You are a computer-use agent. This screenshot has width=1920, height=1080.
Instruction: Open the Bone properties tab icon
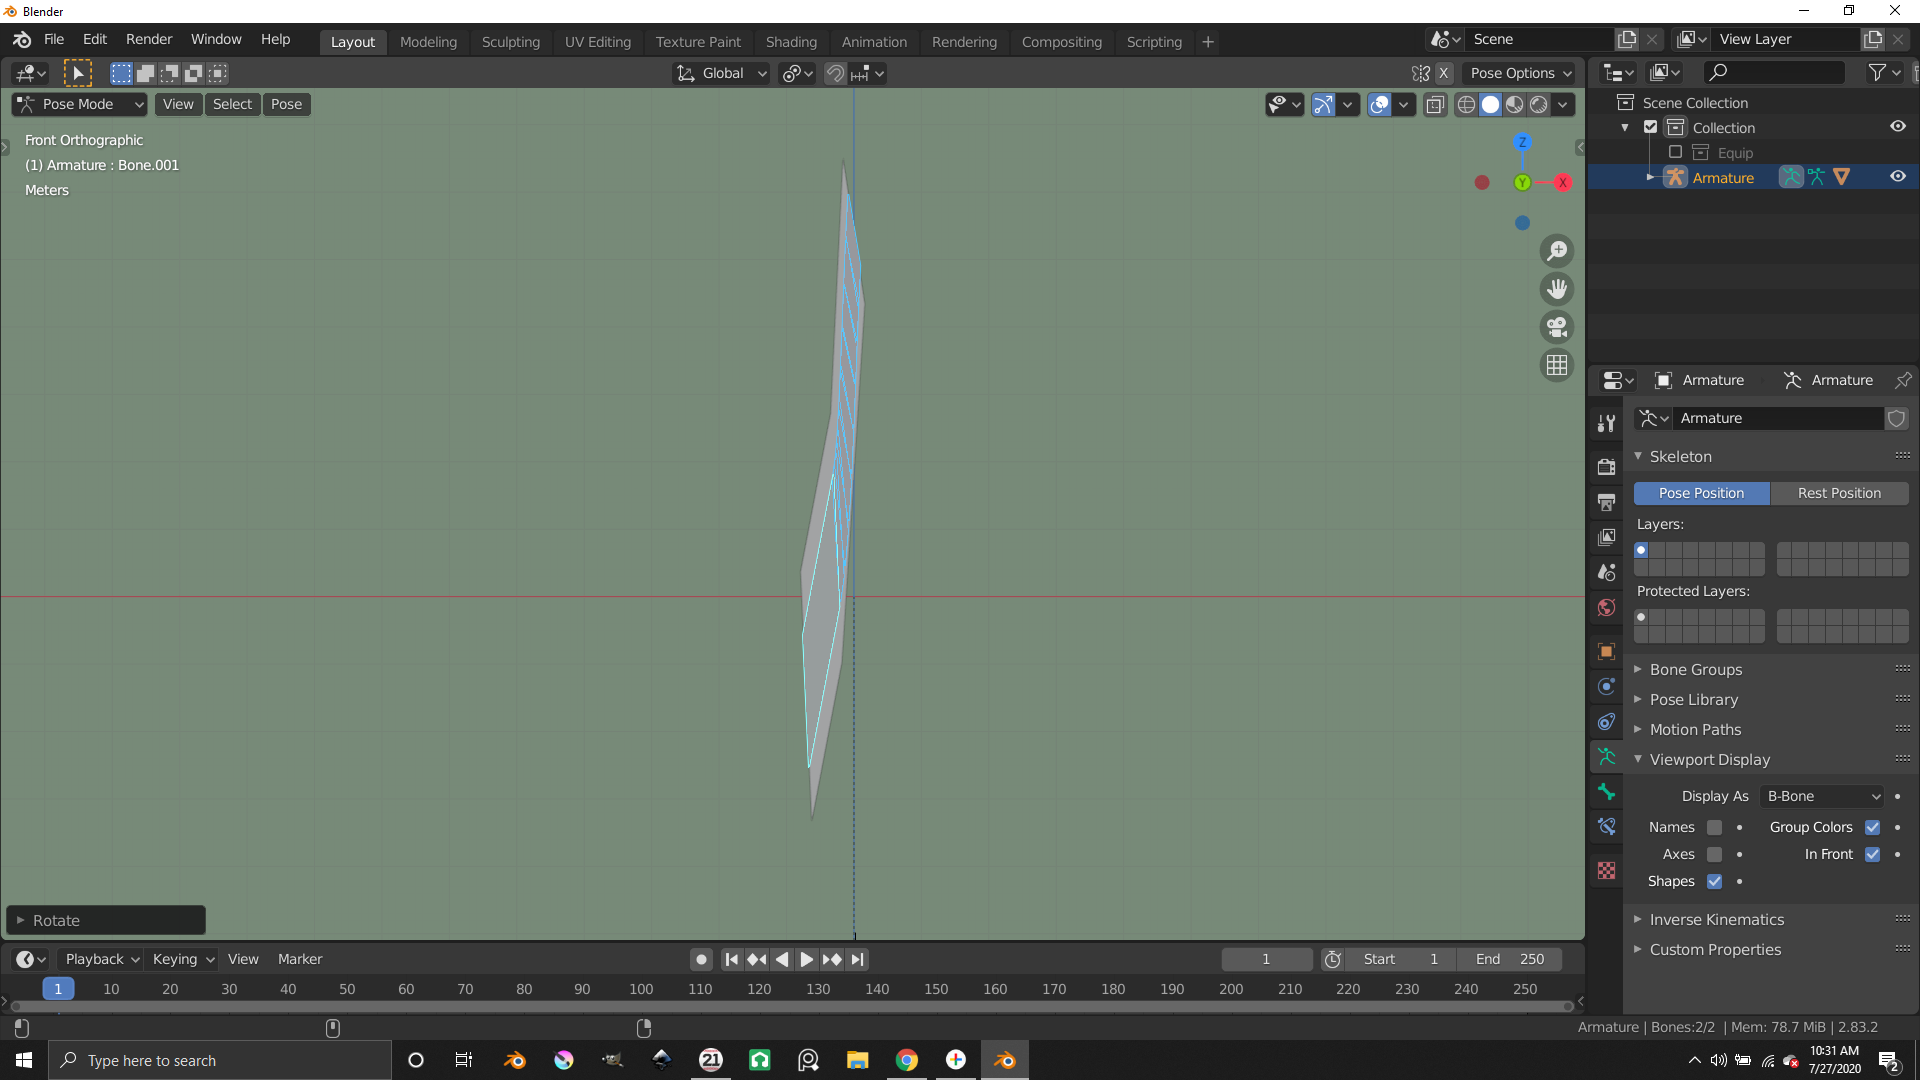click(x=1606, y=792)
